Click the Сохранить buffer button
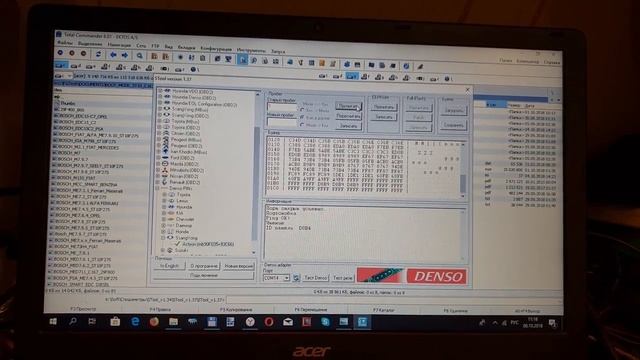Screen dimensions: 640x360 pos(453,125)
